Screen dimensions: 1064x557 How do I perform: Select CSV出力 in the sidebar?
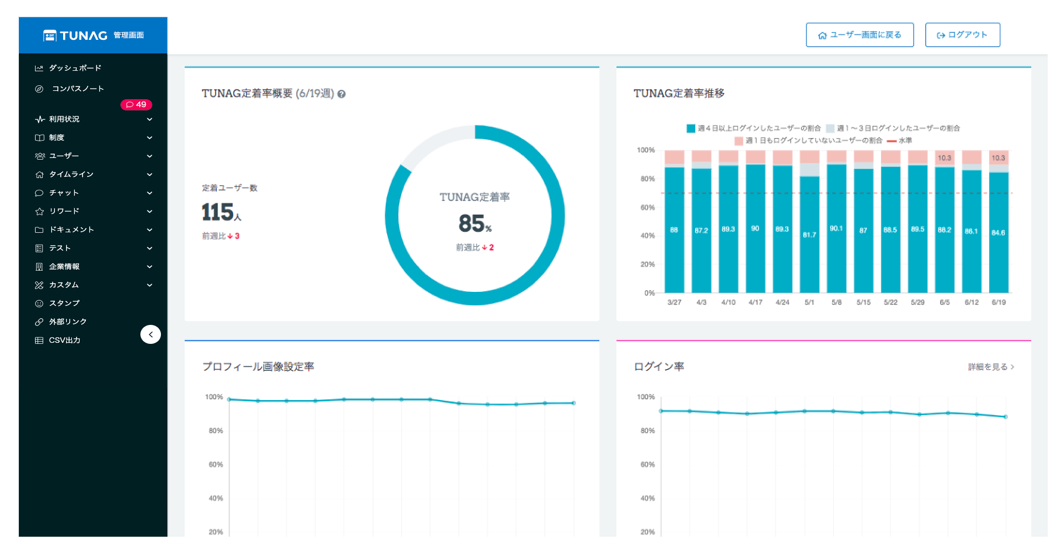[x=65, y=341]
